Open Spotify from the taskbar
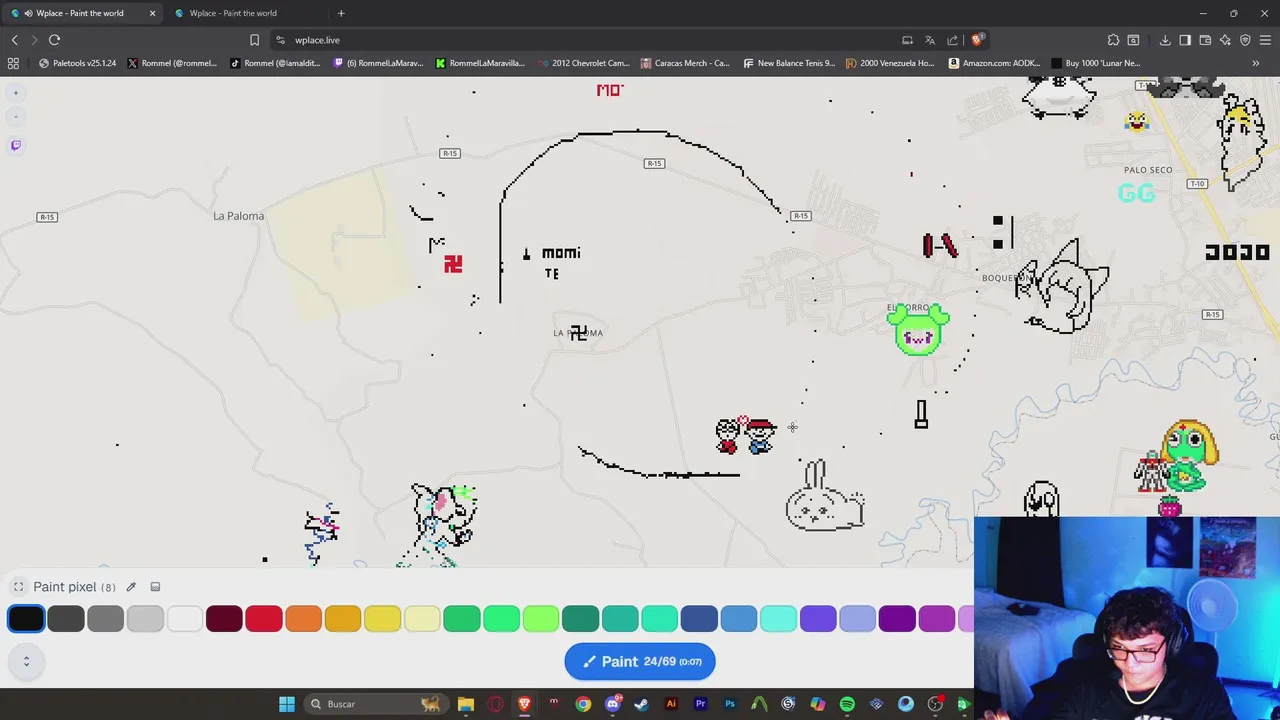This screenshot has width=1280, height=720. 847,704
